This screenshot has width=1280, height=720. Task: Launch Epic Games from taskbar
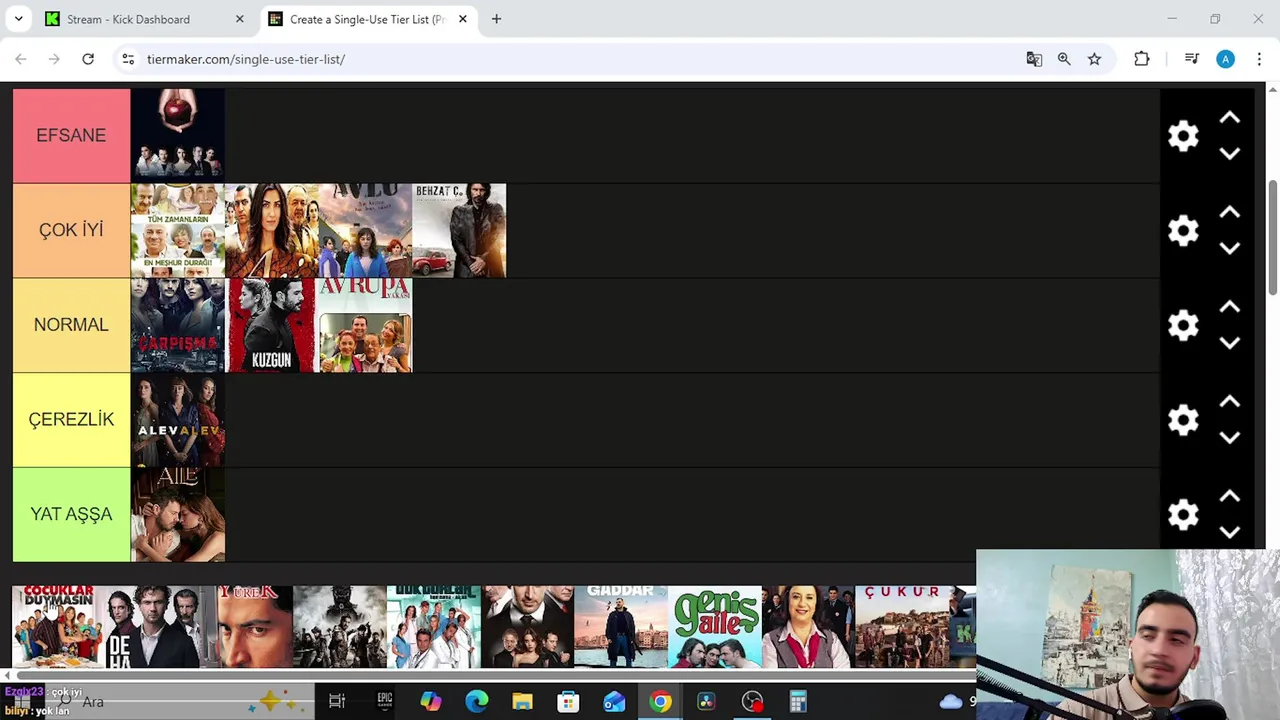[x=384, y=701]
